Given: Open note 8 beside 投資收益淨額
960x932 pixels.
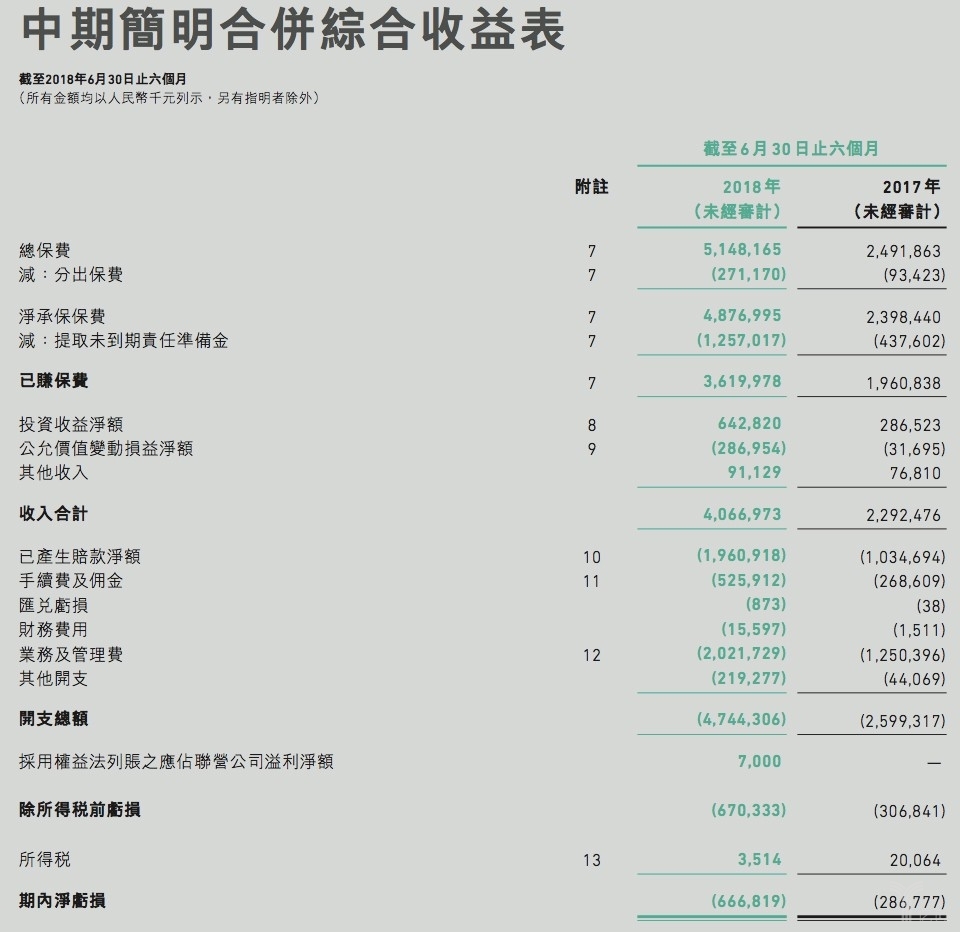Looking at the screenshot, I should tap(592, 423).
